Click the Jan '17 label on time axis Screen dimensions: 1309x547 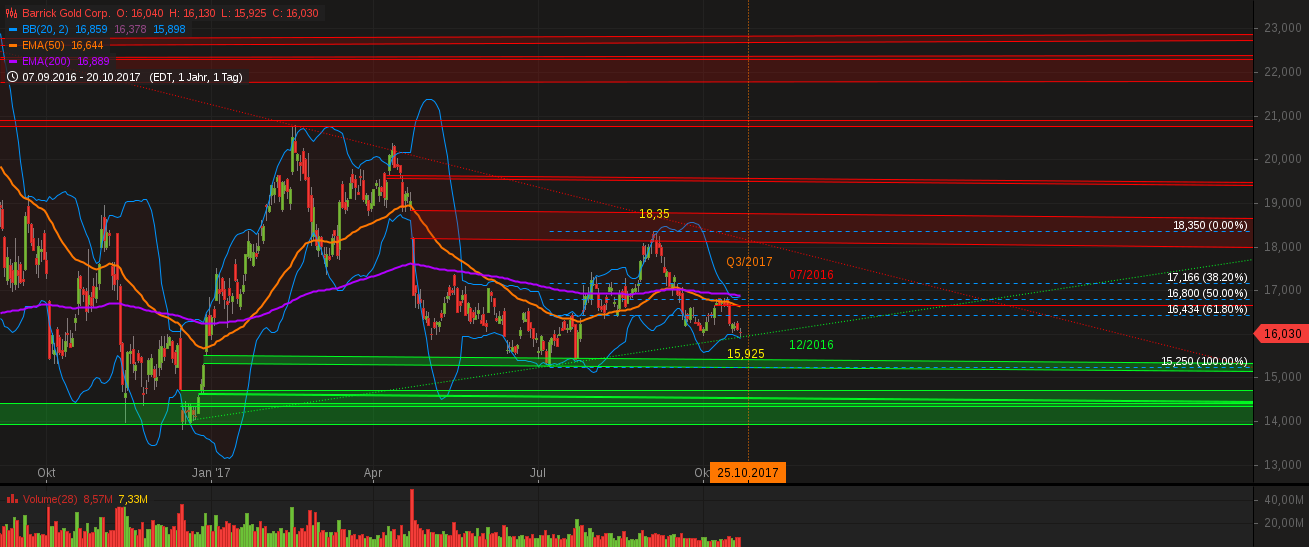[210, 472]
